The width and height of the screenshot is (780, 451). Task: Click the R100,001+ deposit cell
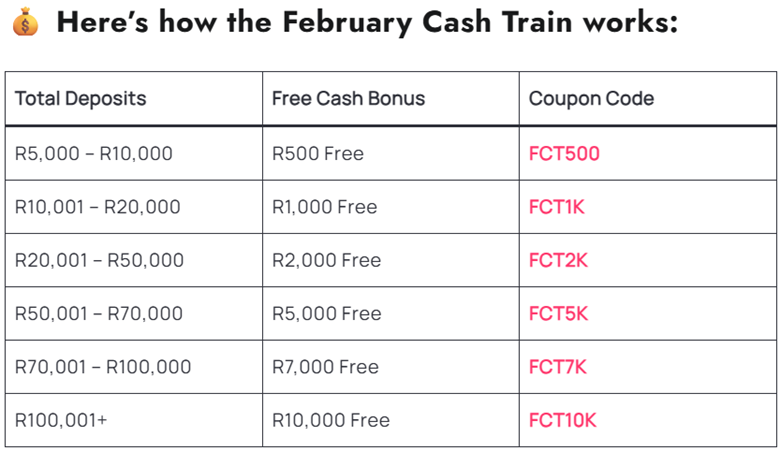coord(61,420)
